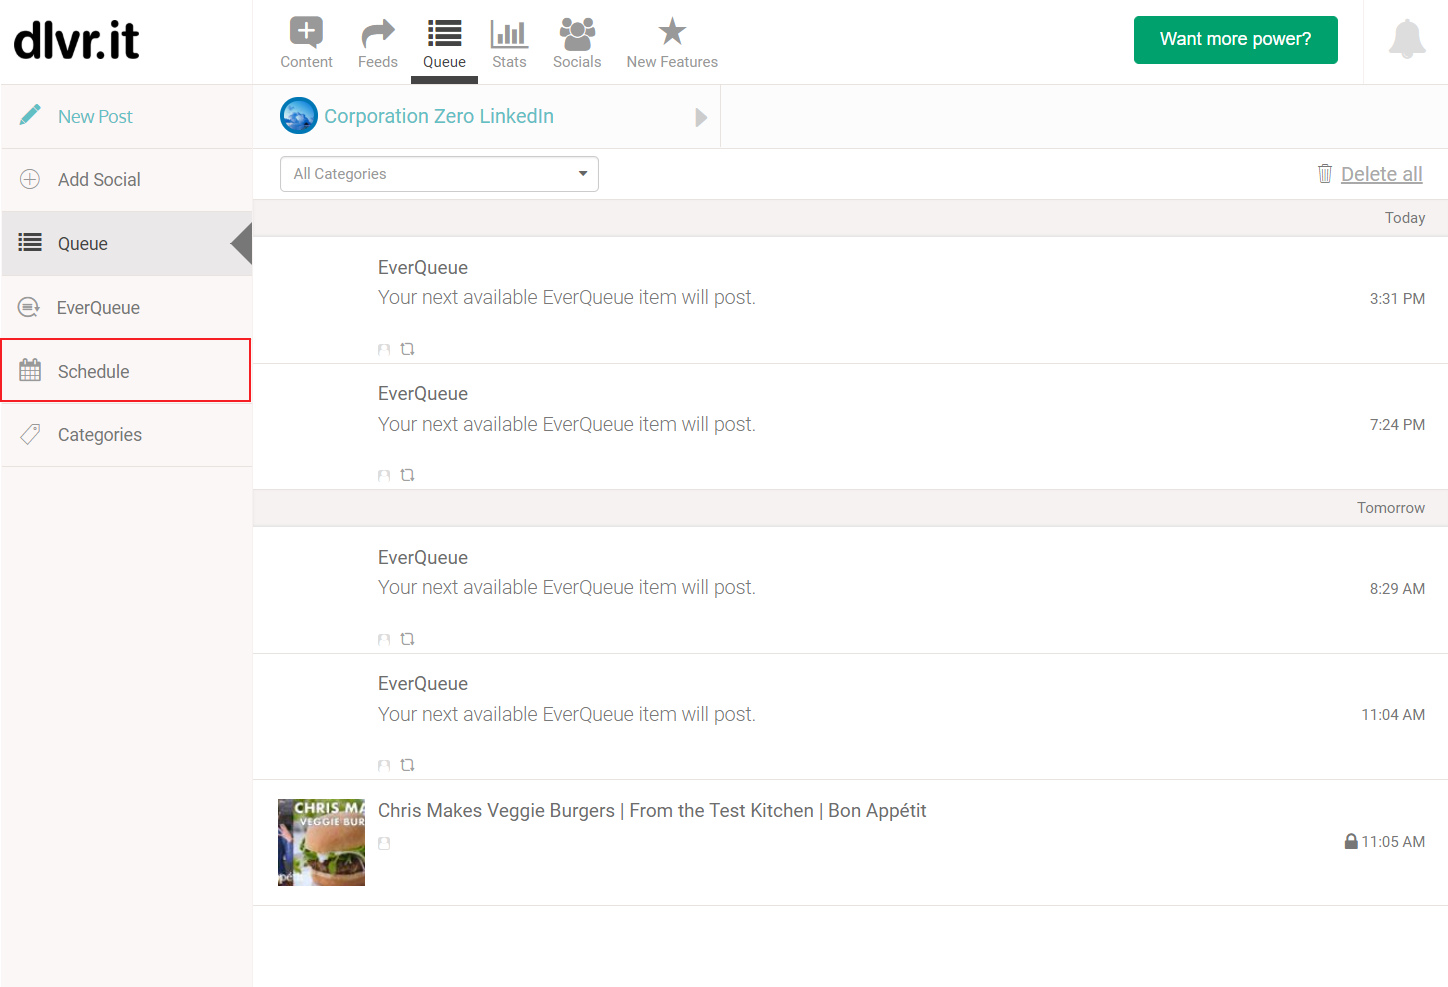
Task: Select the EverQueue item at 3:31 PM
Action: (850, 300)
